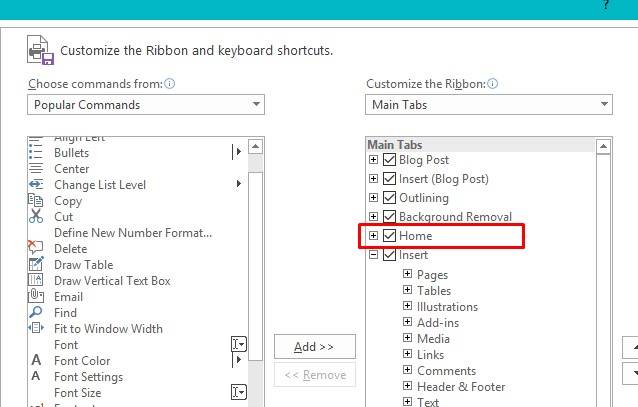The height and width of the screenshot is (407, 638).
Task: Click the Change List Level icon
Action: click(35, 184)
